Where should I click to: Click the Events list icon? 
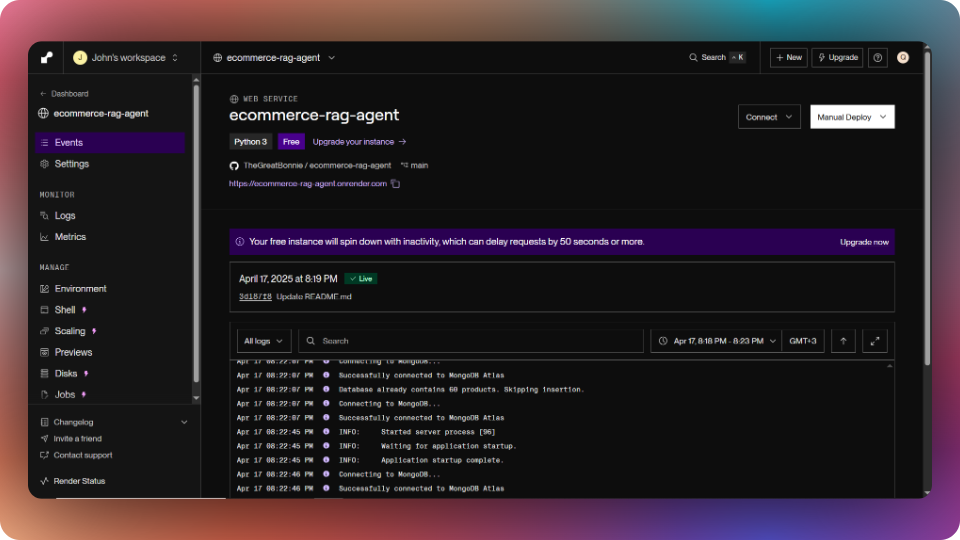(44, 143)
